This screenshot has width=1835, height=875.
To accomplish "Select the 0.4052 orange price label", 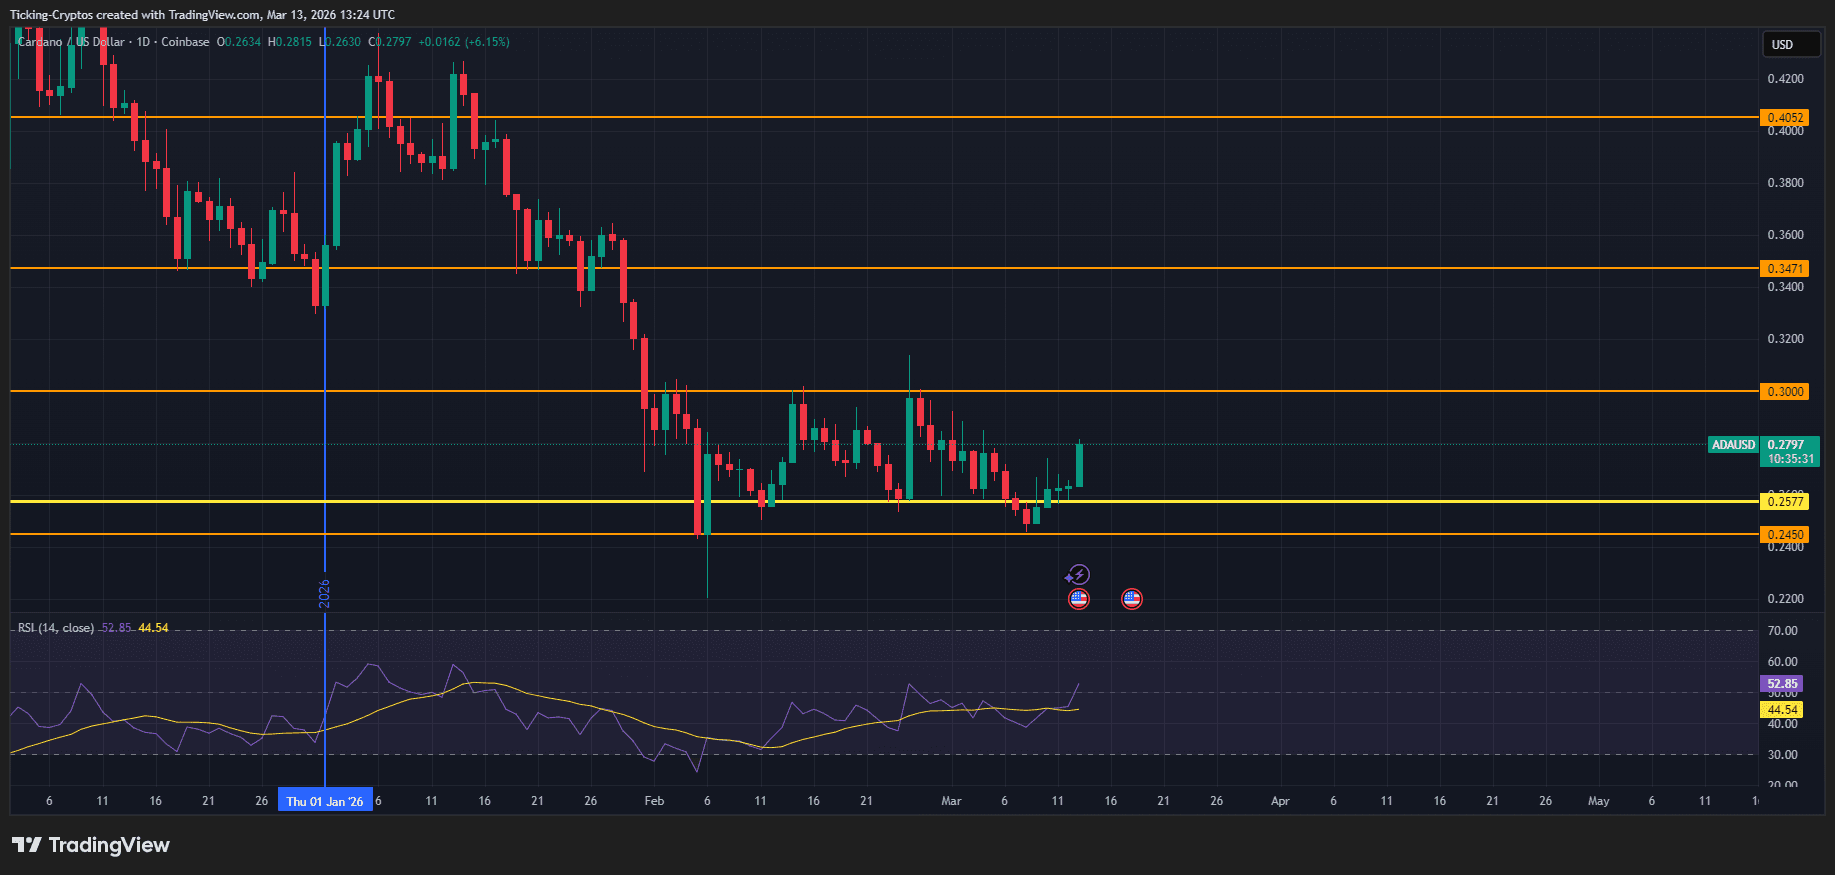I will pos(1784,118).
